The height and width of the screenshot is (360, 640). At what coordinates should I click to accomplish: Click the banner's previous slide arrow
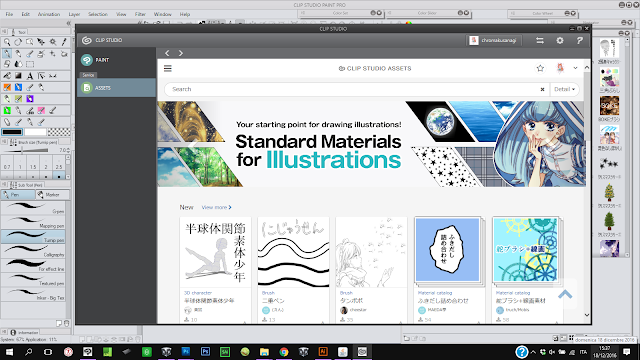pos(193,144)
